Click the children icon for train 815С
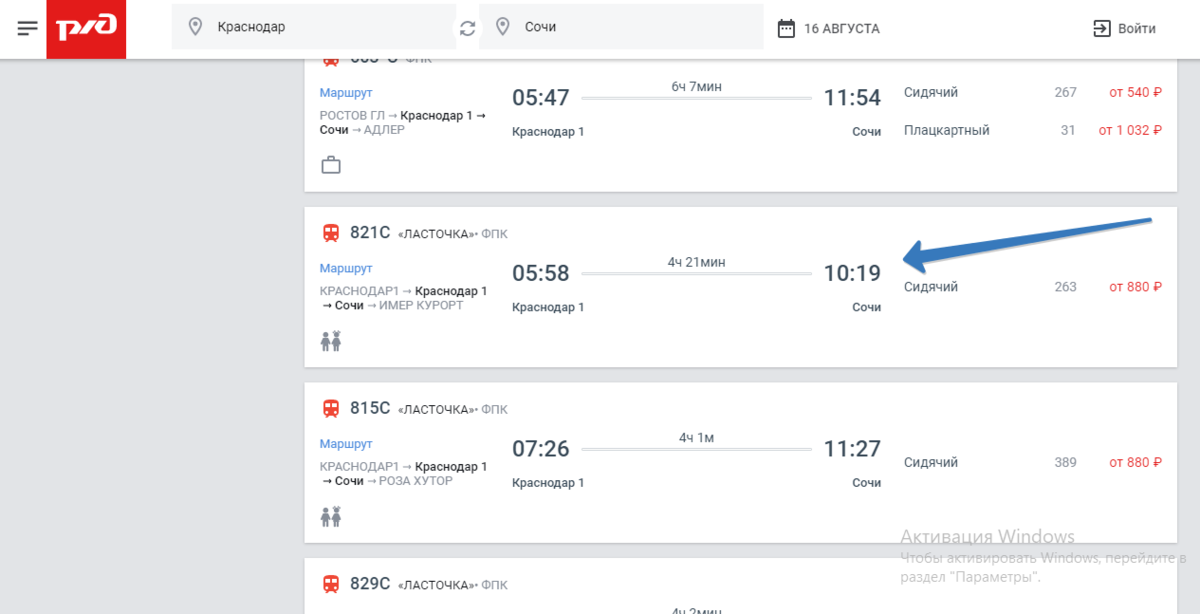The width and height of the screenshot is (1200, 614). coord(331,517)
